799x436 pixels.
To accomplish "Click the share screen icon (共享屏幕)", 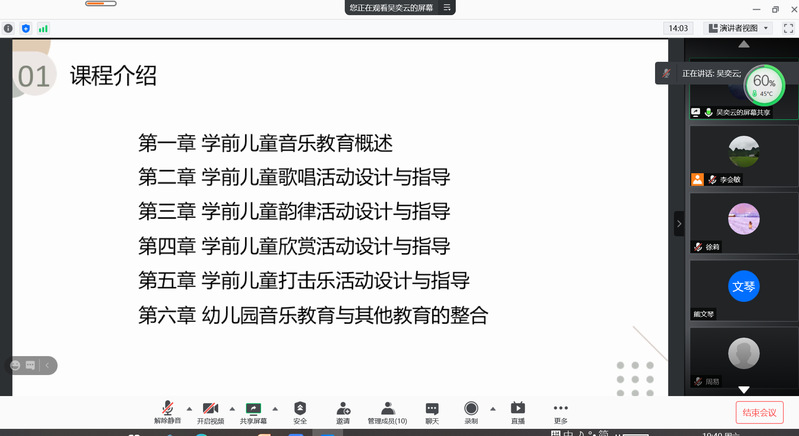I will [x=253, y=409].
